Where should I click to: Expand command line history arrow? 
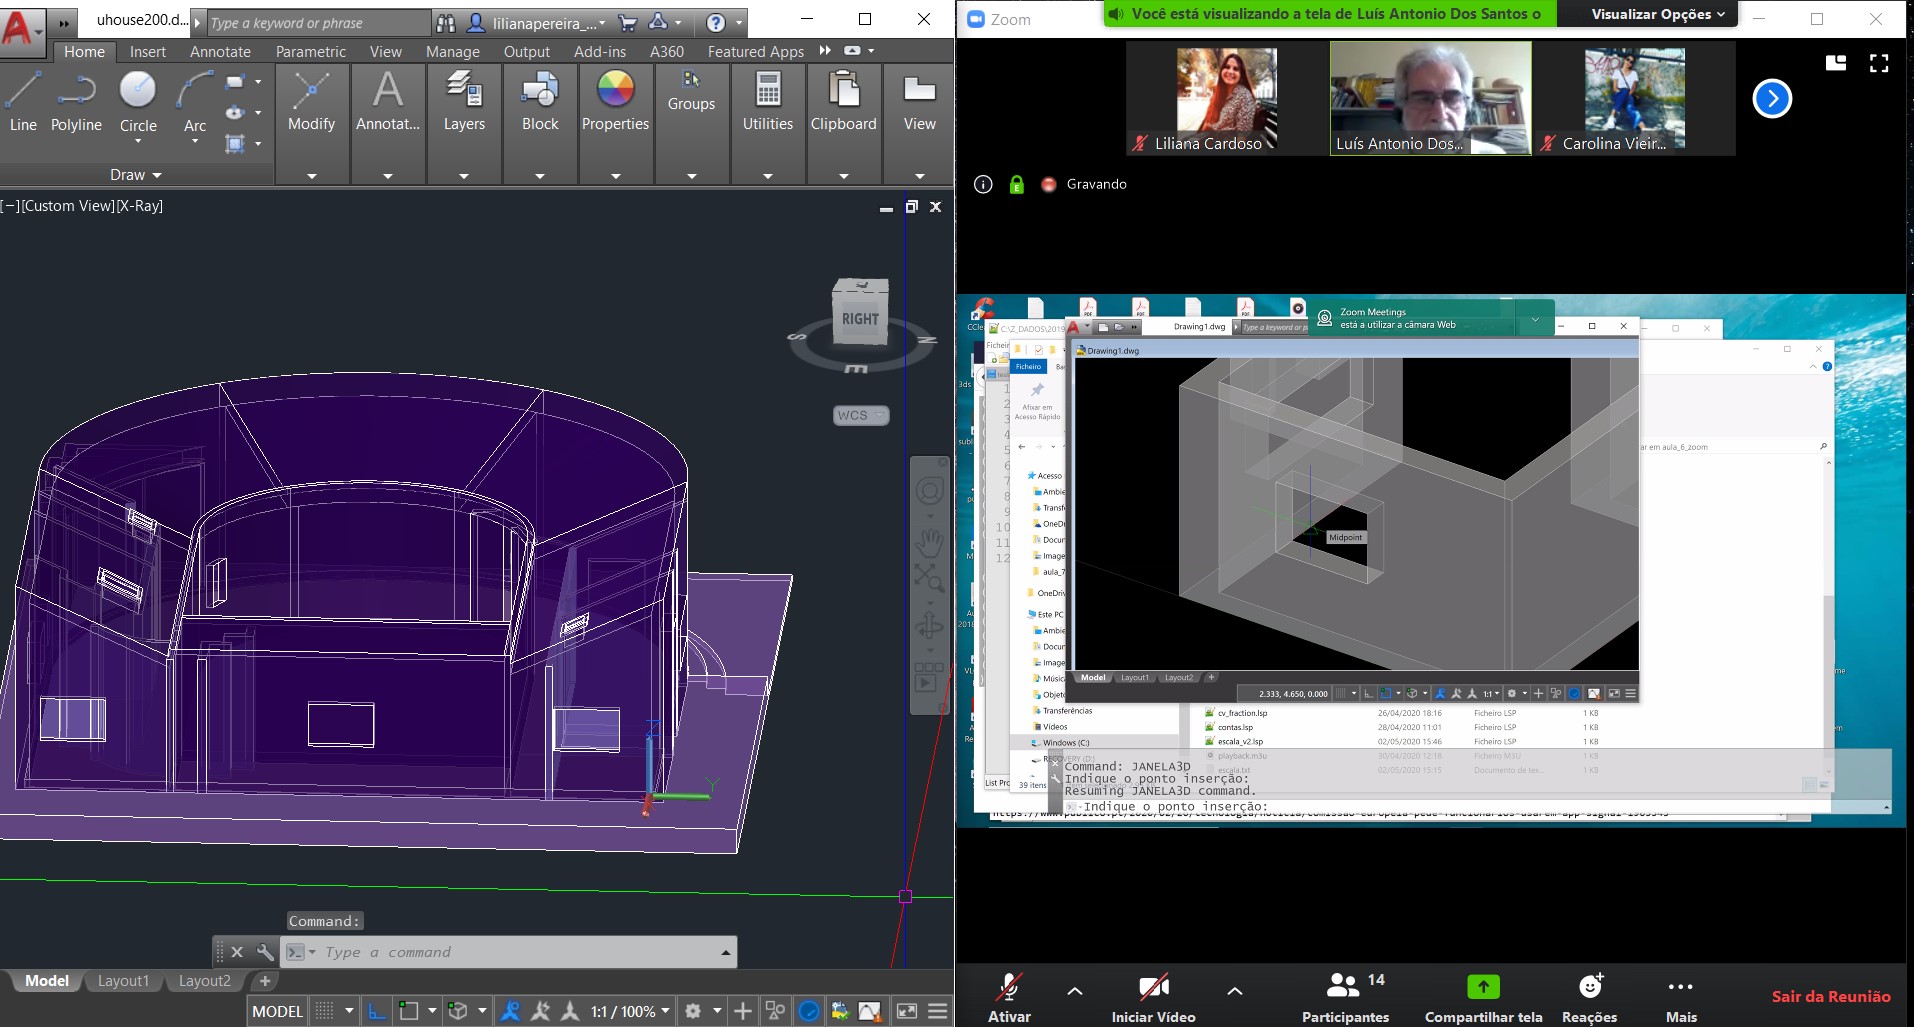(x=726, y=952)
